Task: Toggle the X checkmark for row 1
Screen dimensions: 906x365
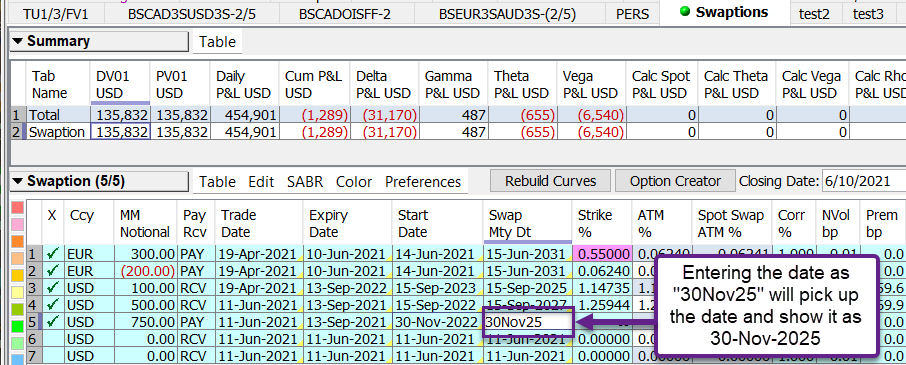Action: click(x=53, y=253)
